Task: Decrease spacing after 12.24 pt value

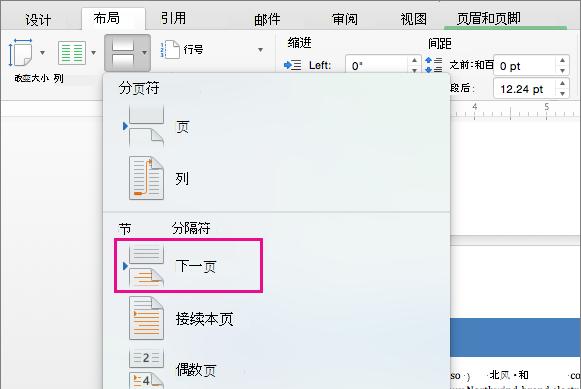Action: tap(562, 93)
